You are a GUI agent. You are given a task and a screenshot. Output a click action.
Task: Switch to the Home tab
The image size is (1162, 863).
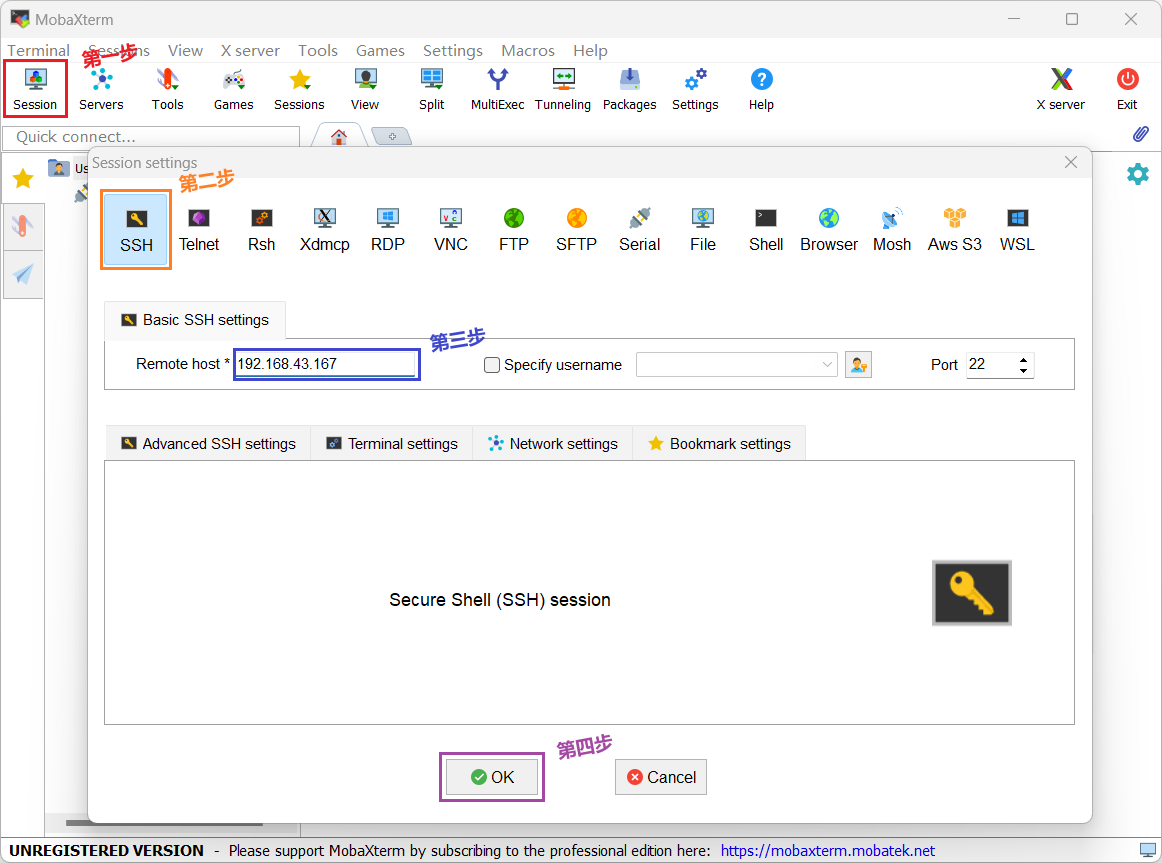point(339,136)
